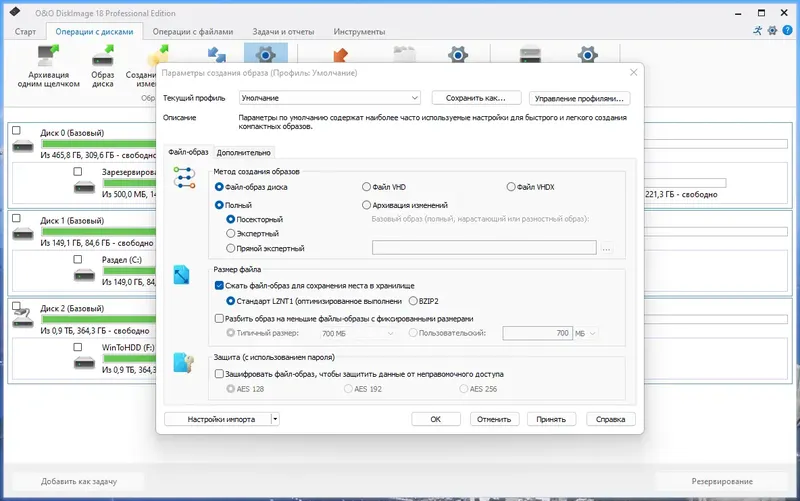Click the help question mark icon

[787, 31]
